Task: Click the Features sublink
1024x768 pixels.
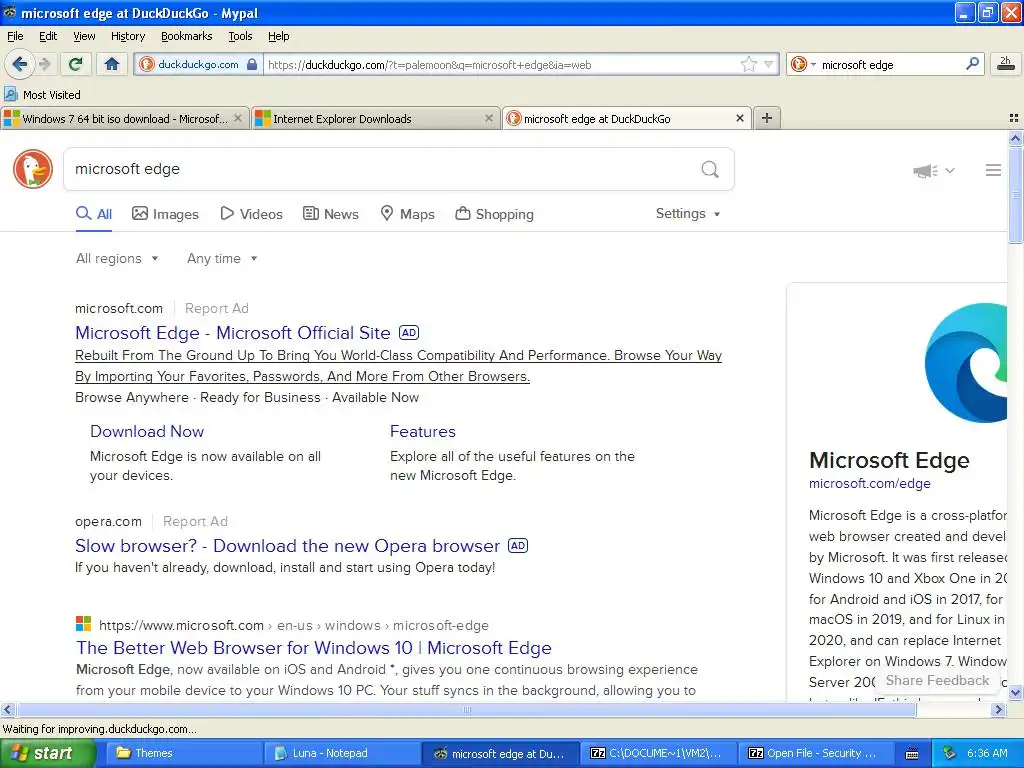Action: pos(423,432)
